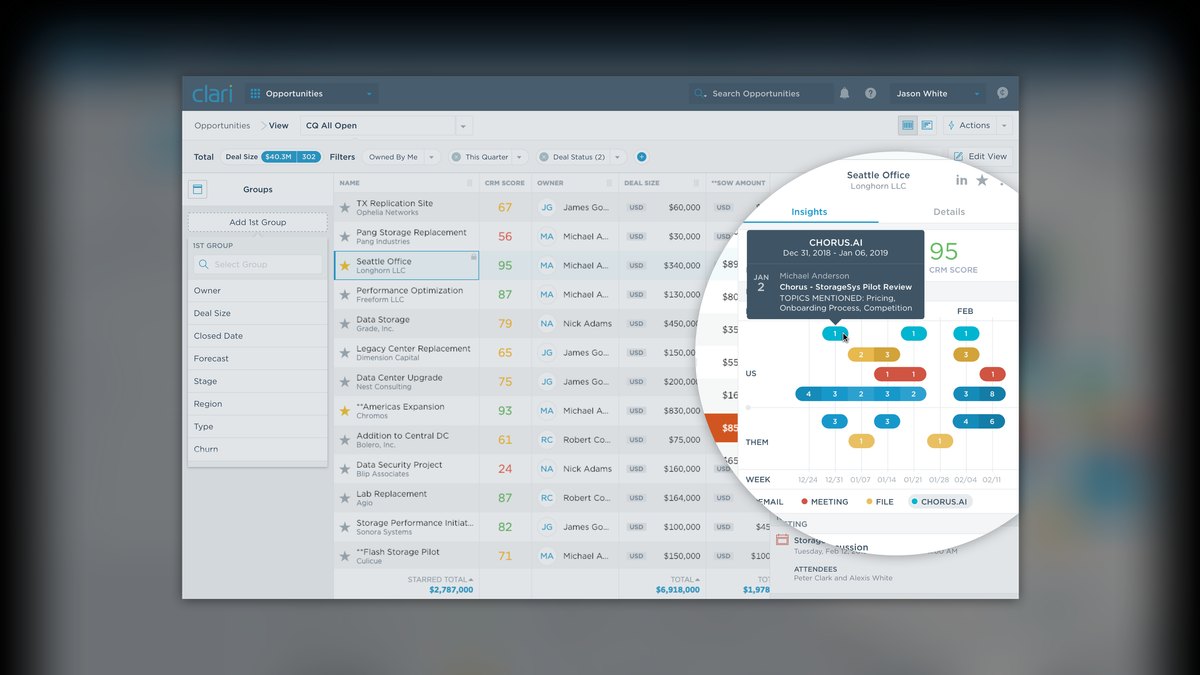Click the MA avatar on Pang Storage Replacement row
The image size is (1200, 675).
(547, 236)
